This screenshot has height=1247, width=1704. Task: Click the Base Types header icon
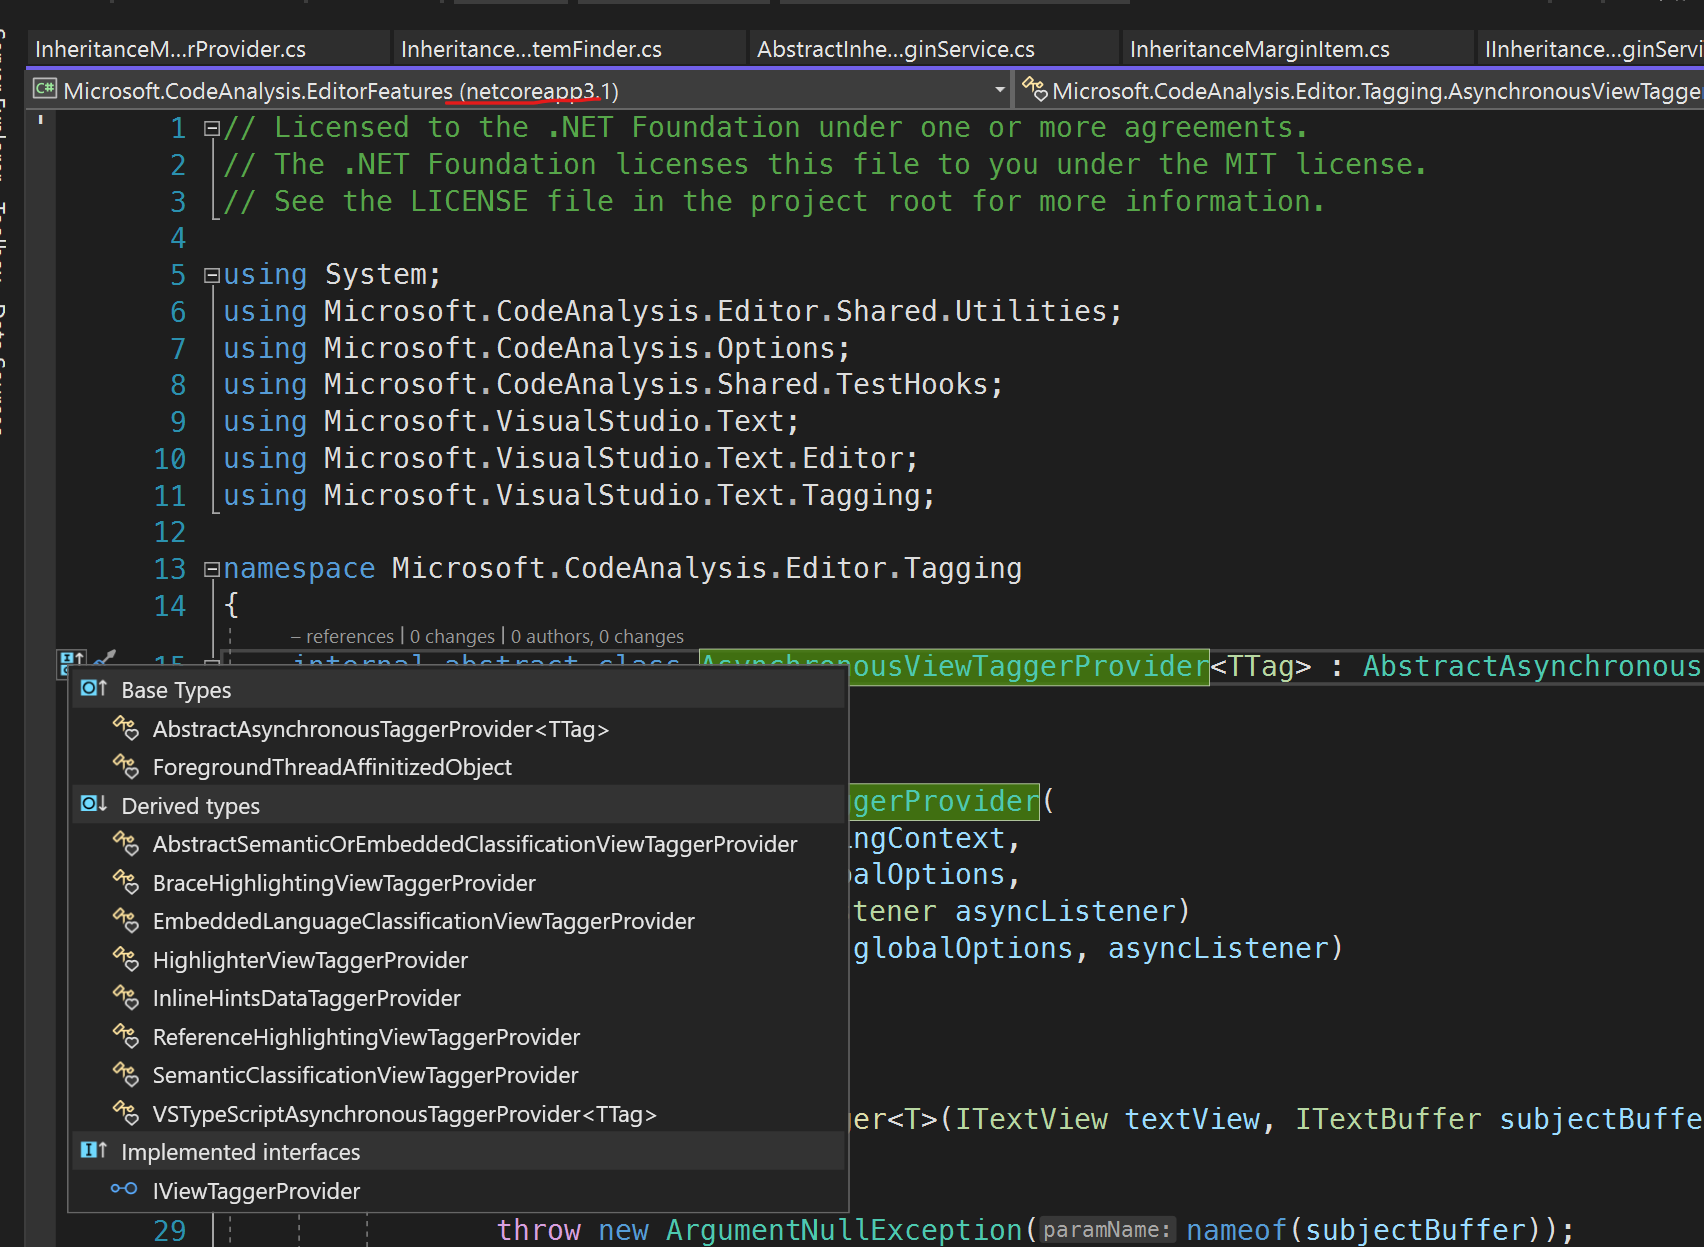tap(94, 688)
